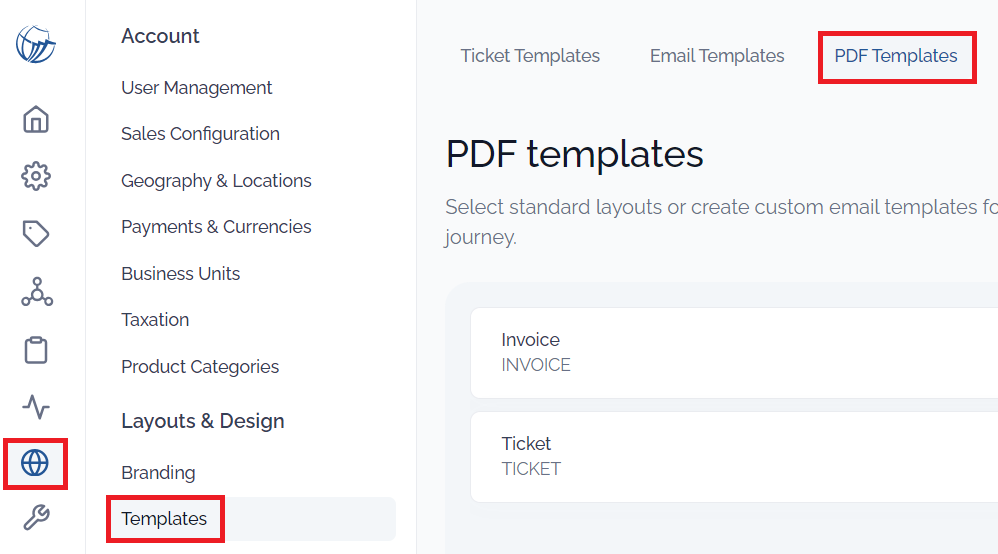Navigate to Payments & Currencies

click(x=216, y=227)
